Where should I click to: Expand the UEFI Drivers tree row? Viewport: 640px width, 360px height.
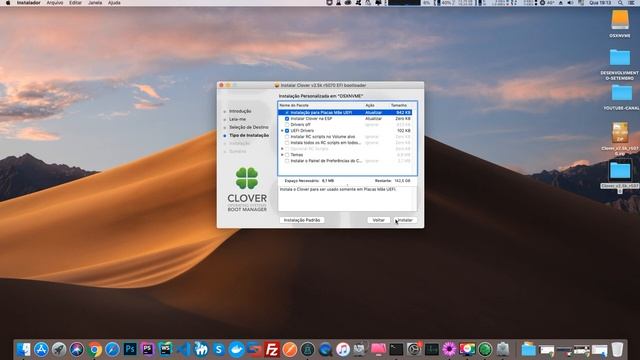click(x=282, y=131)
